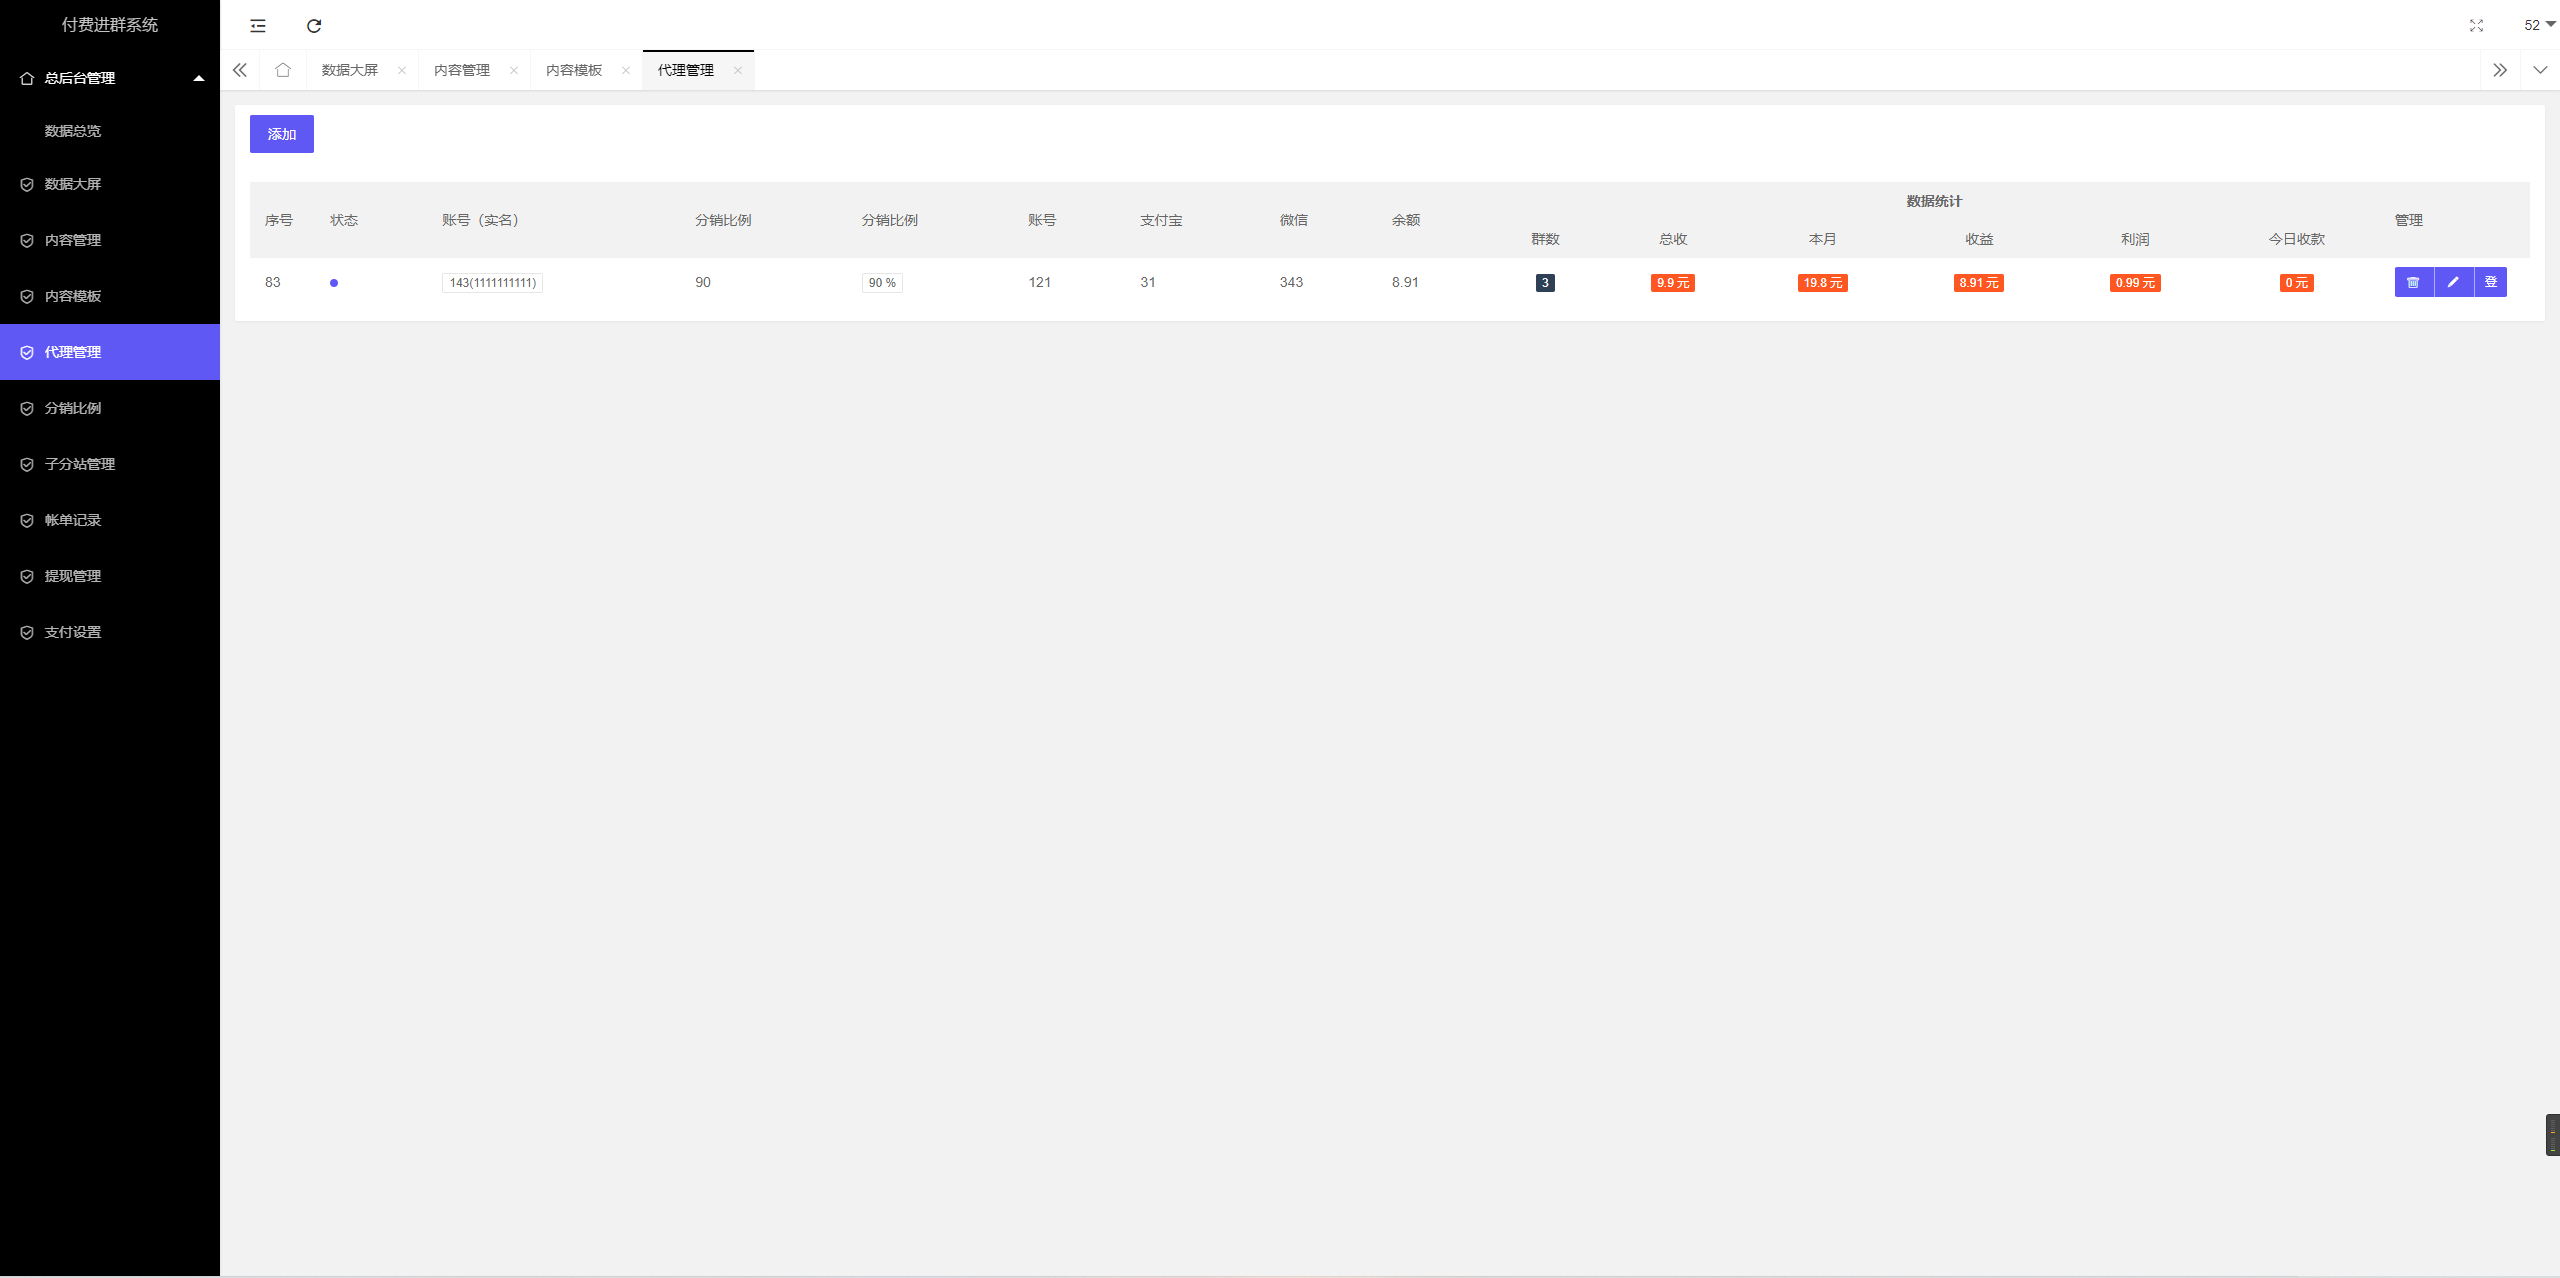Click the 账号（实名） column header
The width and height of the screenshot is (2560, 1278).
pos(481,220)
